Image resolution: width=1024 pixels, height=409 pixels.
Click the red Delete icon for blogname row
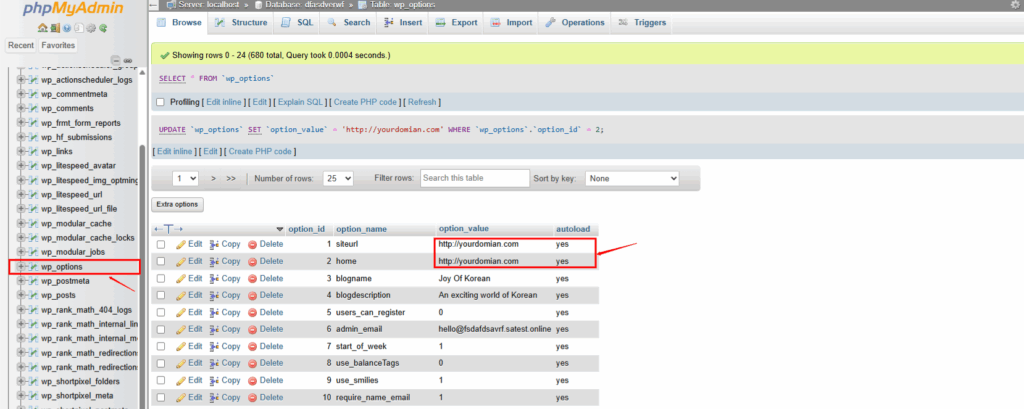point(252,278)
